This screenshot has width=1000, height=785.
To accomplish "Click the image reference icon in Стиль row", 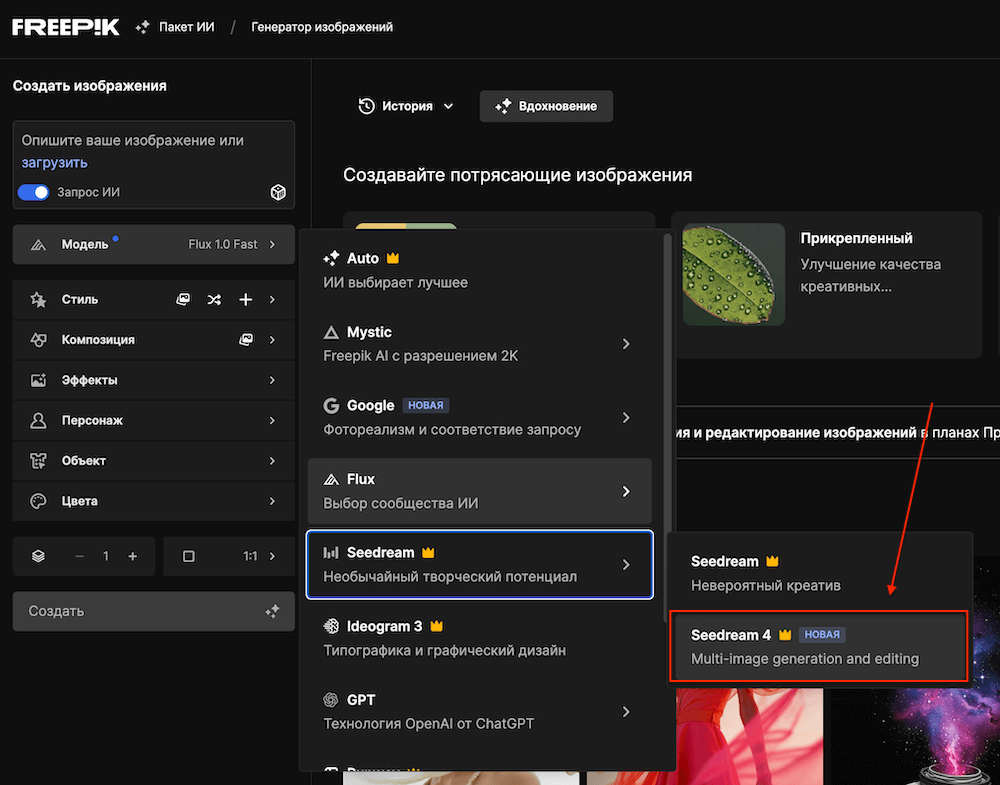I will 183,299.
